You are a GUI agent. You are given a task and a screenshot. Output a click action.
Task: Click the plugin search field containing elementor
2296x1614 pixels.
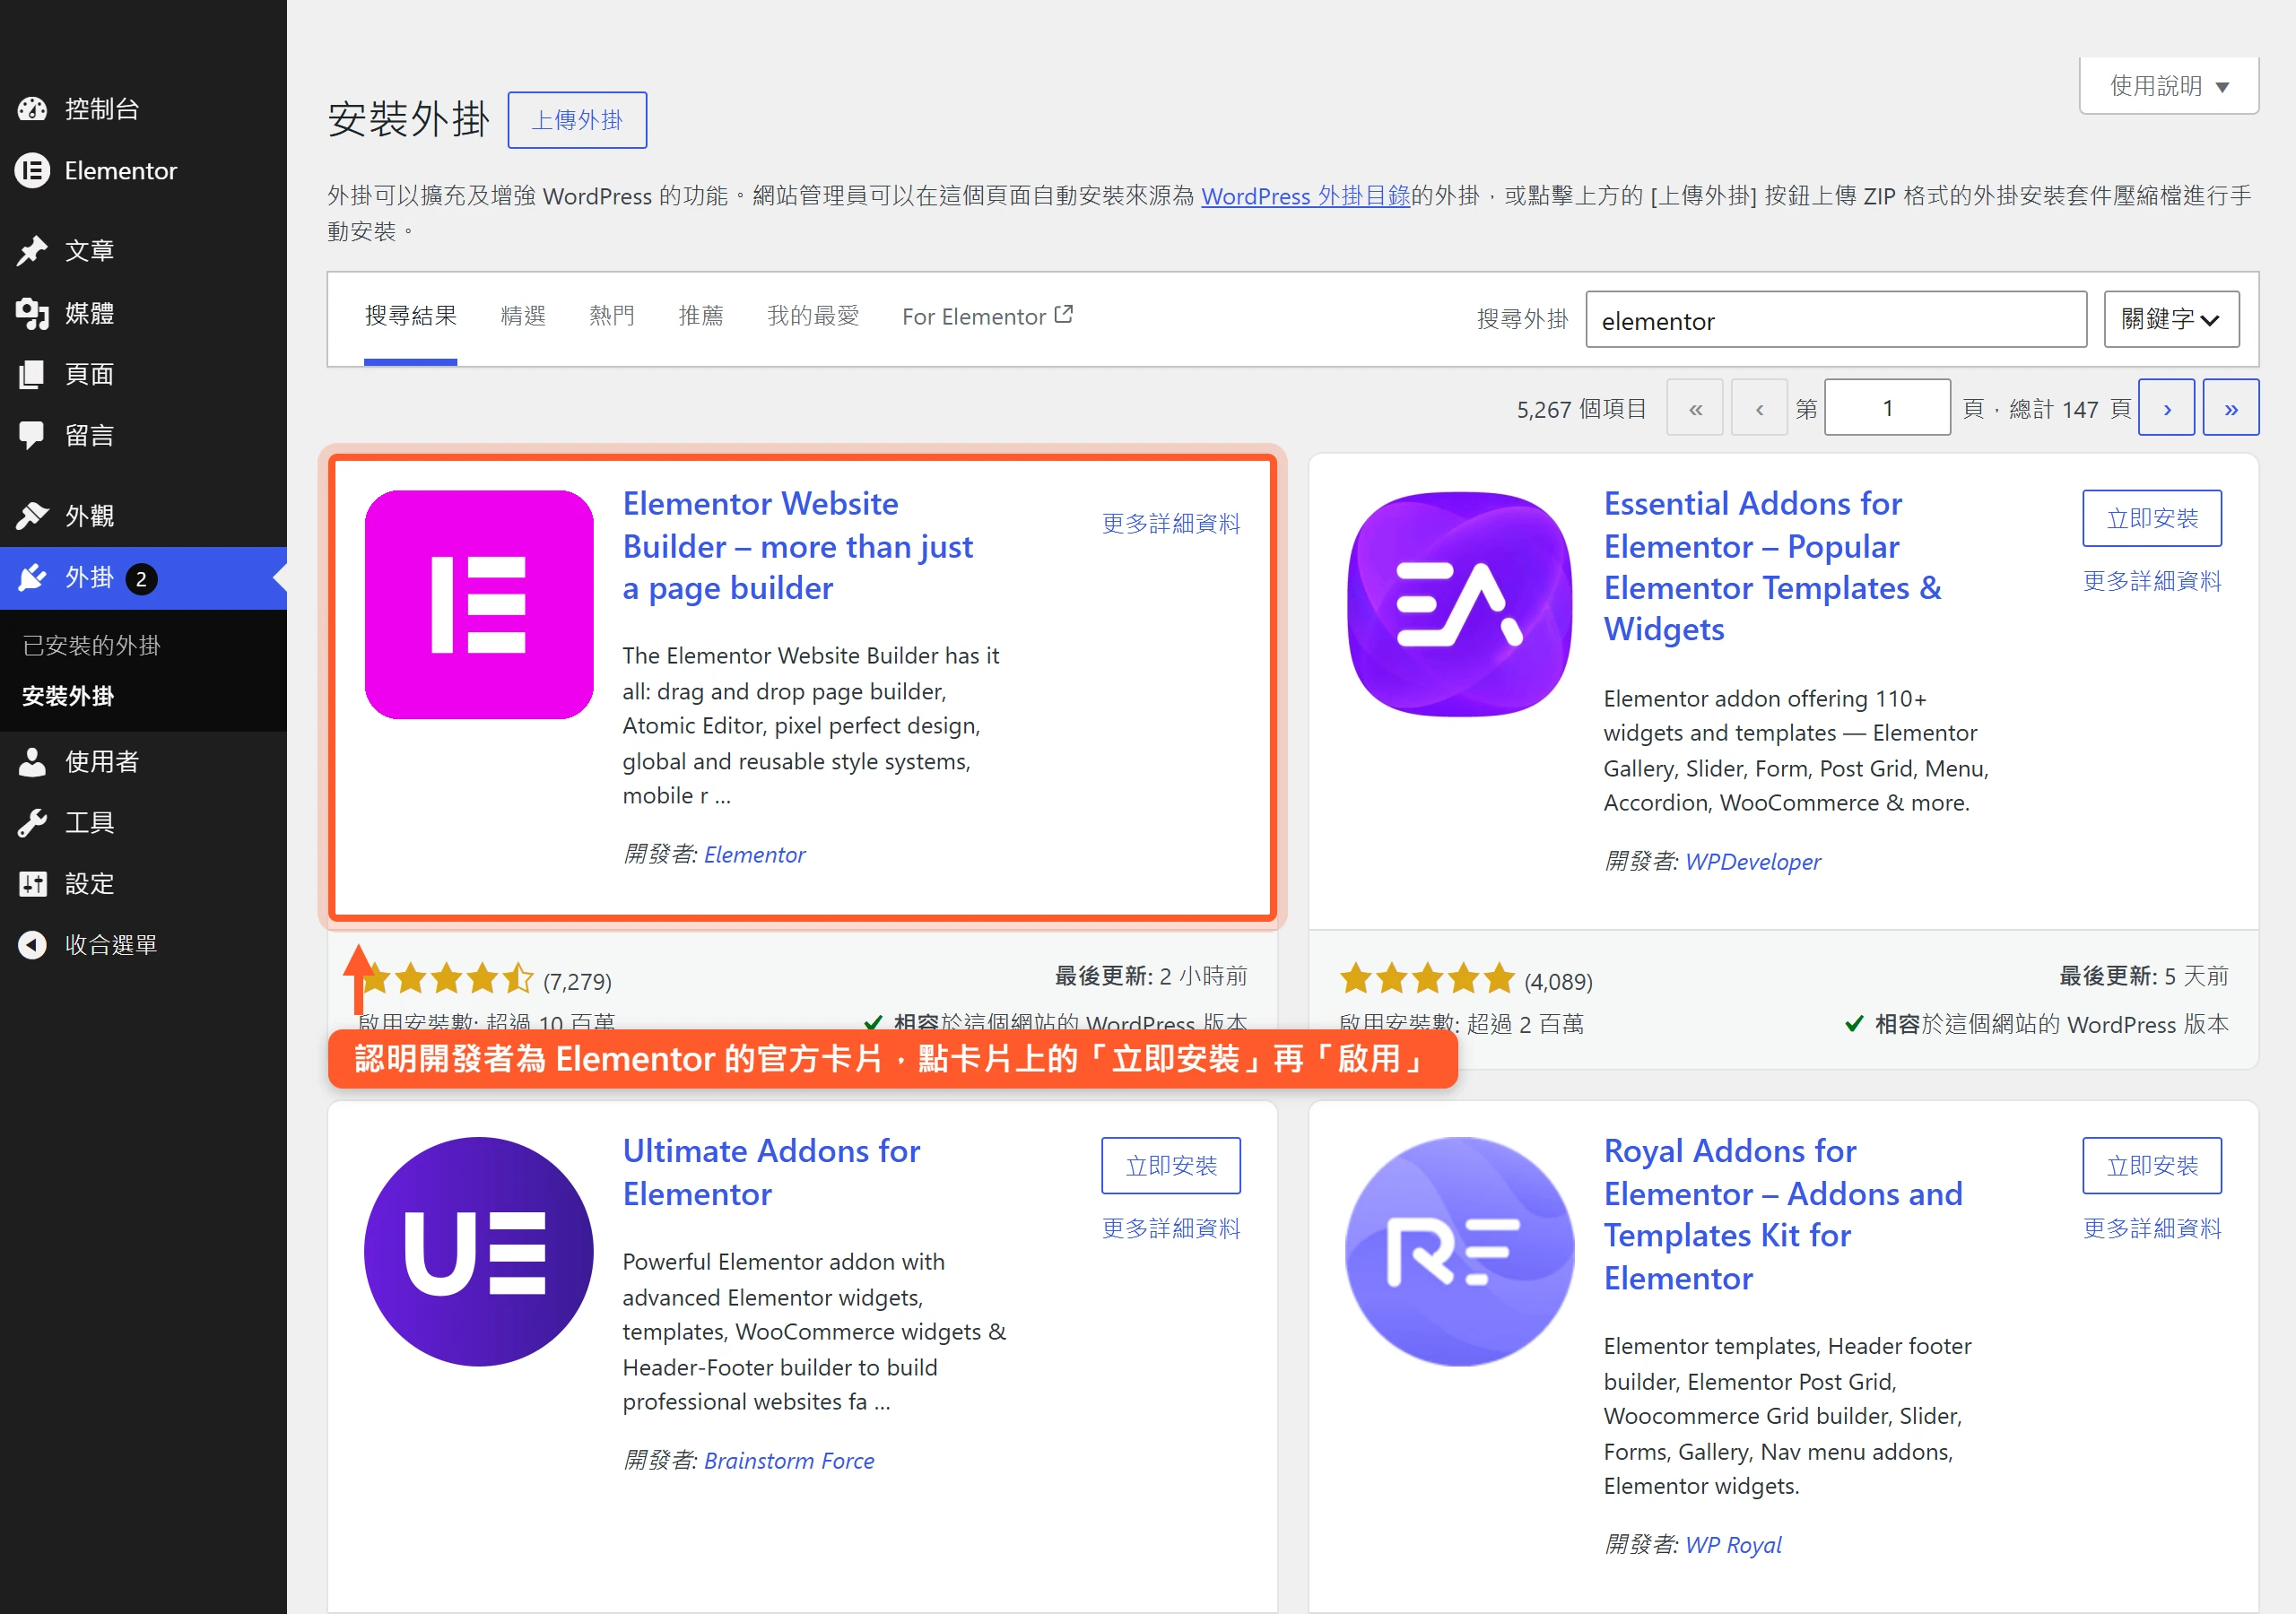pyautogui.click(x=1835, y=320)
